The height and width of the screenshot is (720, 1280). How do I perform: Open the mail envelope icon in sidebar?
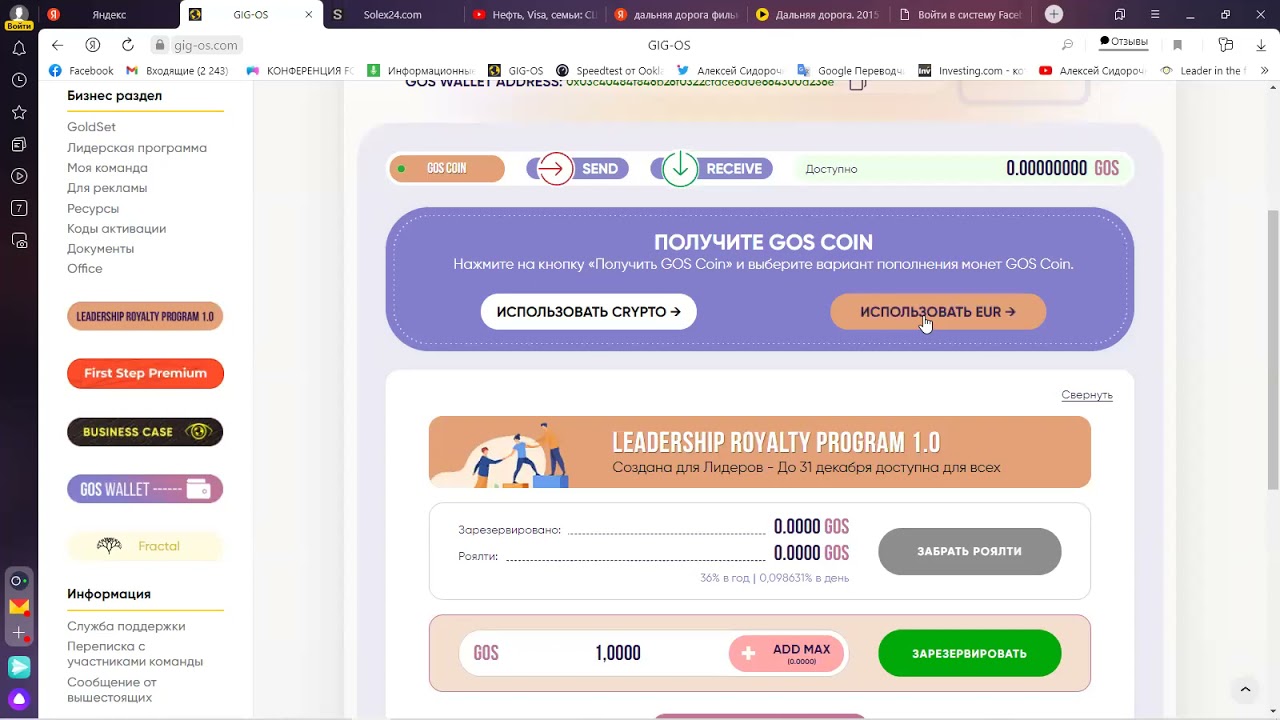(x=19, y=607)
